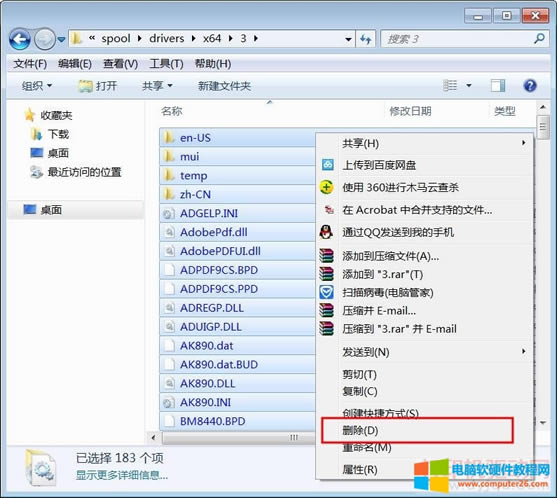Viewport: 557px width, 498px height.
Task: Select the temp folder
Action: click(237, 175)
